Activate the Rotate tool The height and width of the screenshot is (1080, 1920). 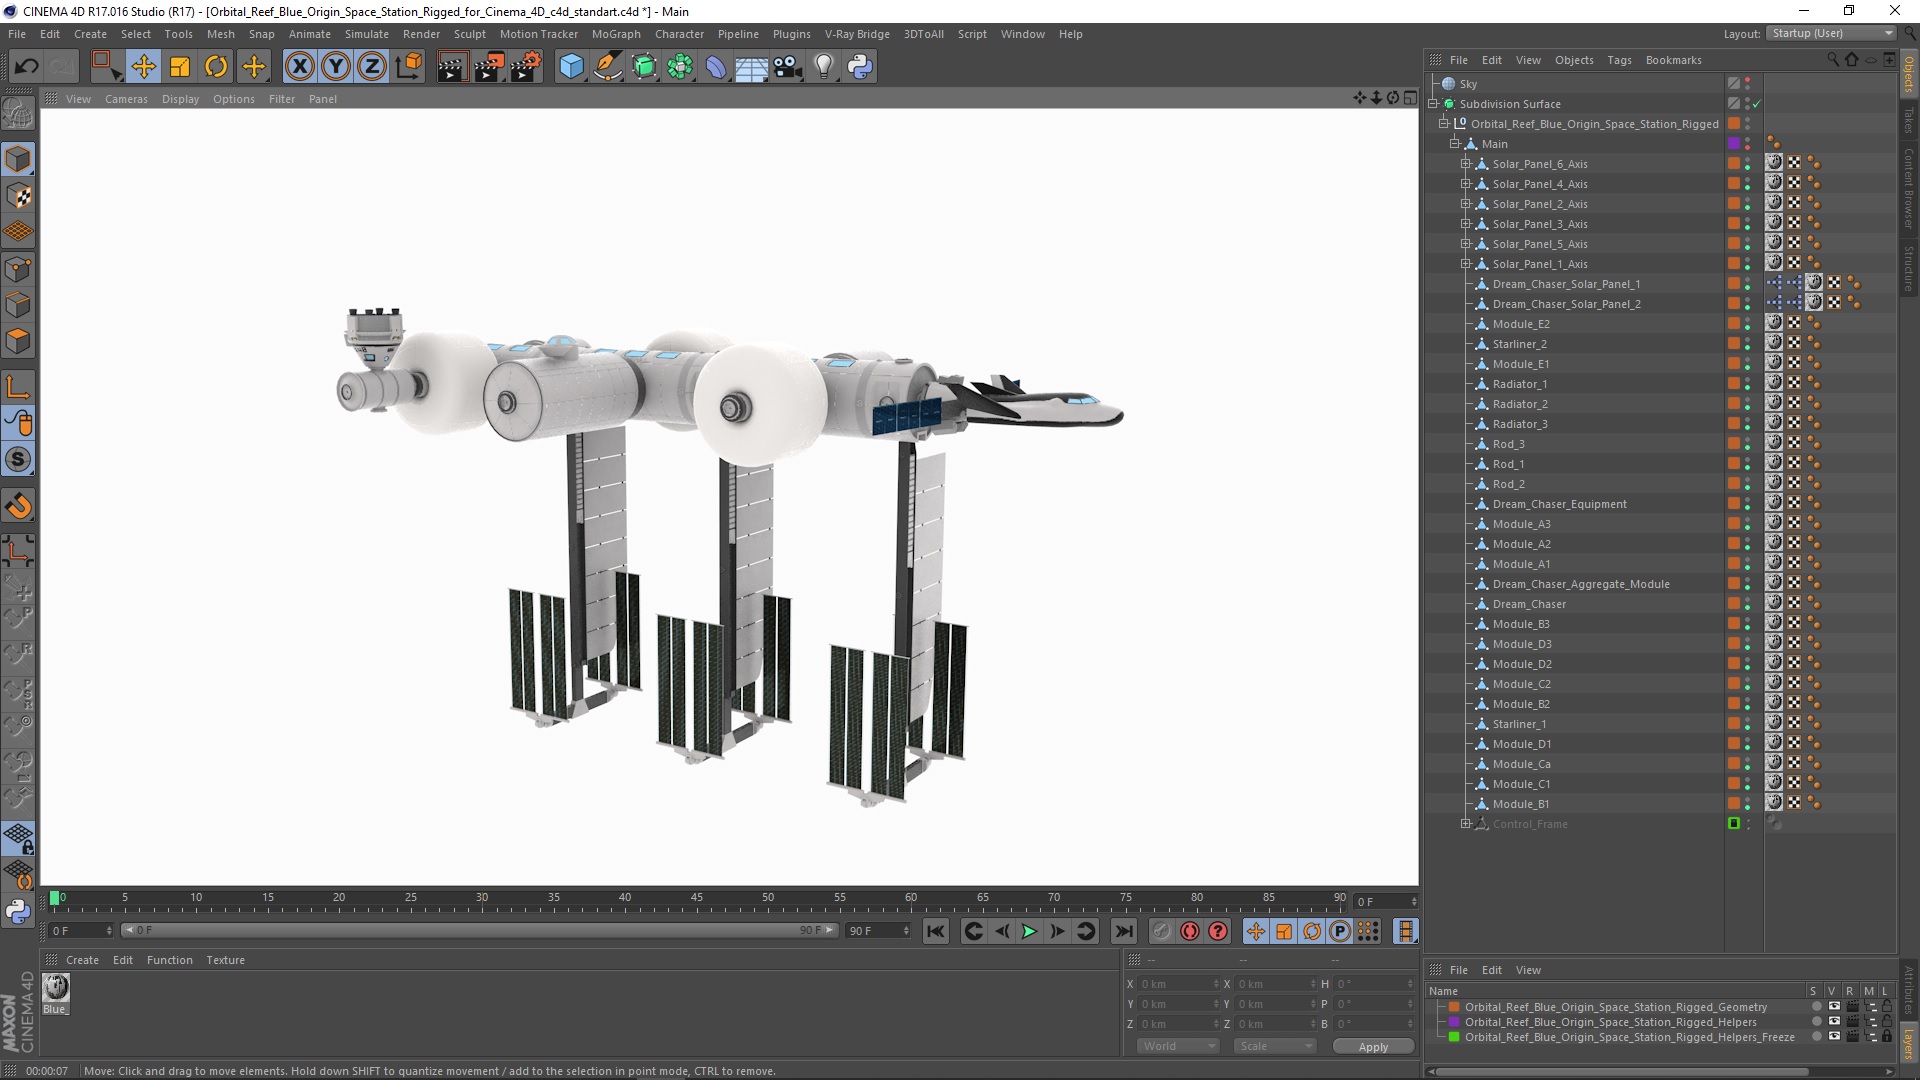coord(216,67)
